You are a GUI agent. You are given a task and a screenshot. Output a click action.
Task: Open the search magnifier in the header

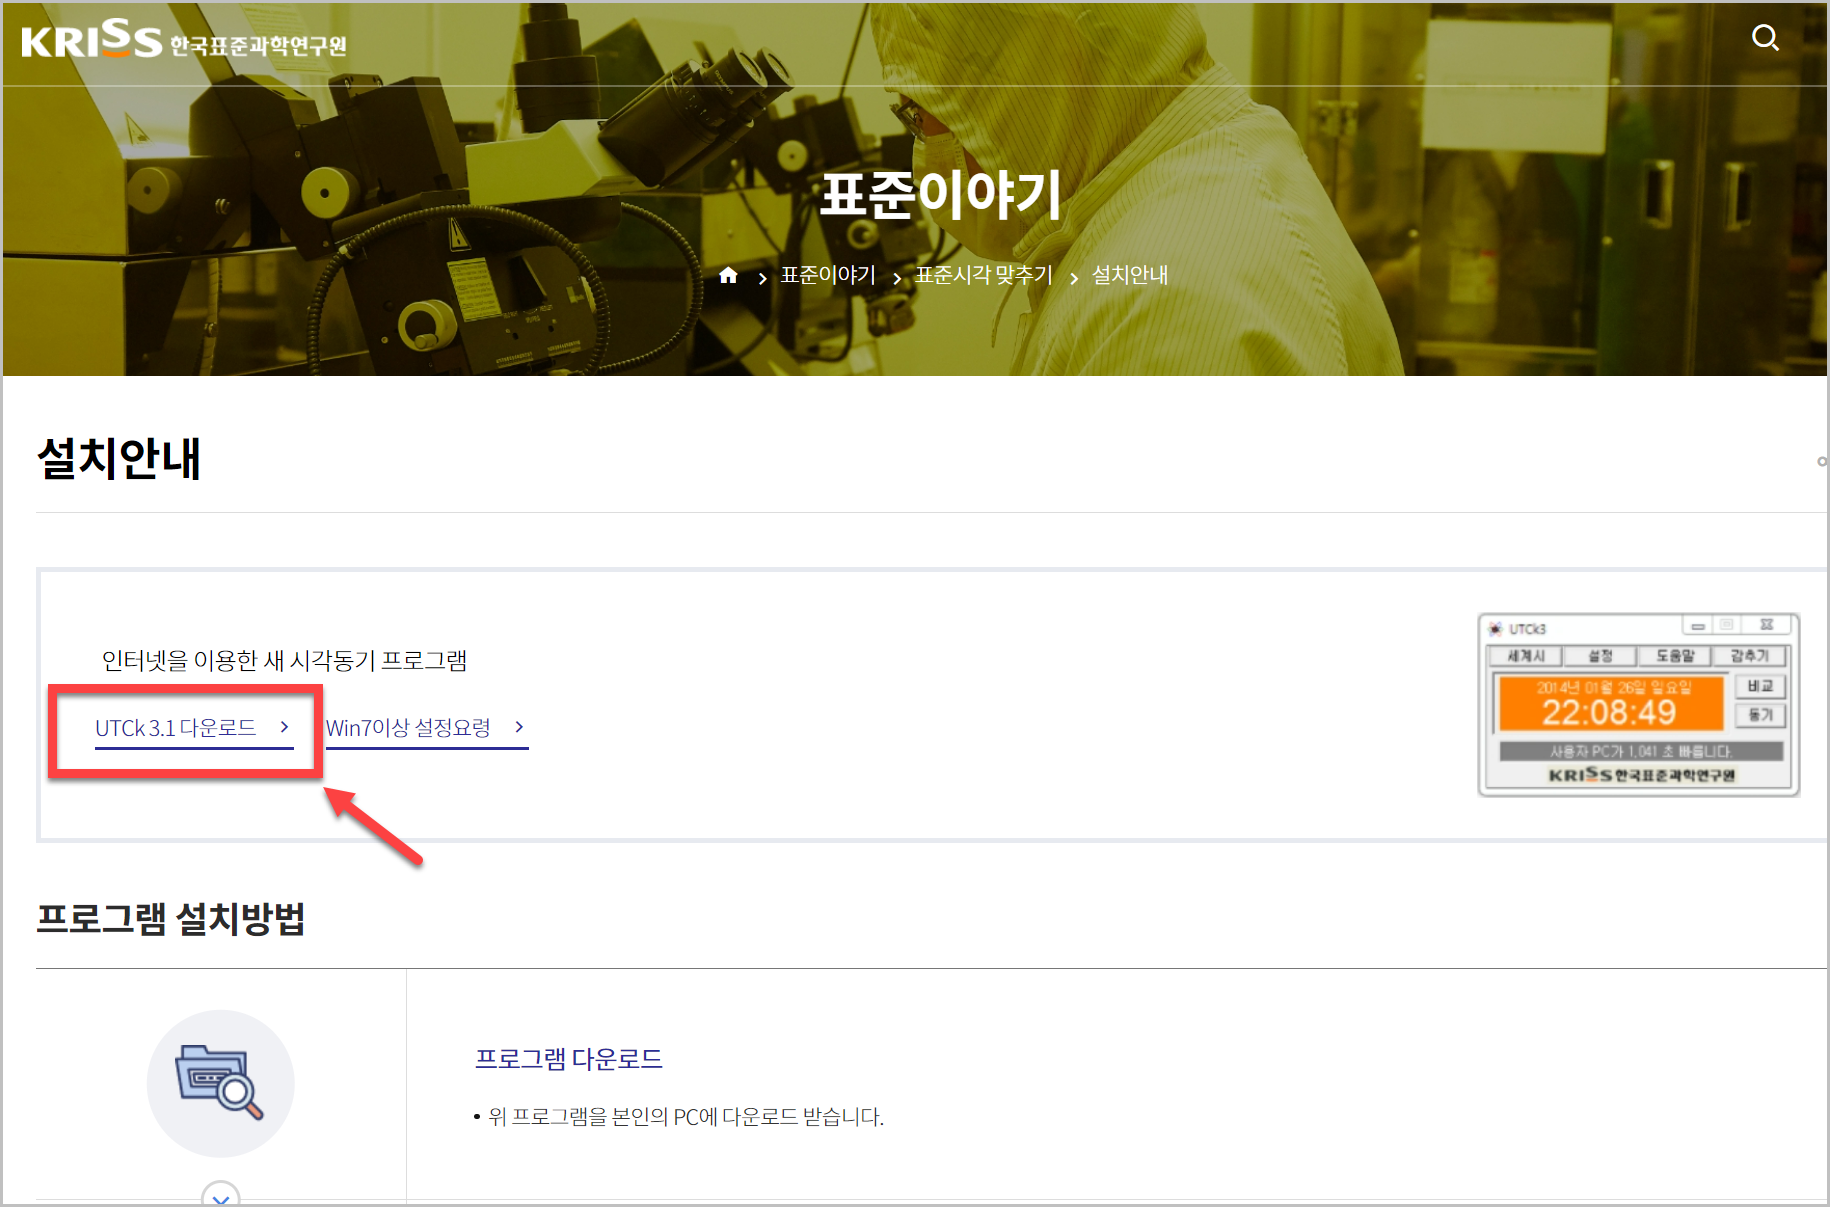point(1765,38)
